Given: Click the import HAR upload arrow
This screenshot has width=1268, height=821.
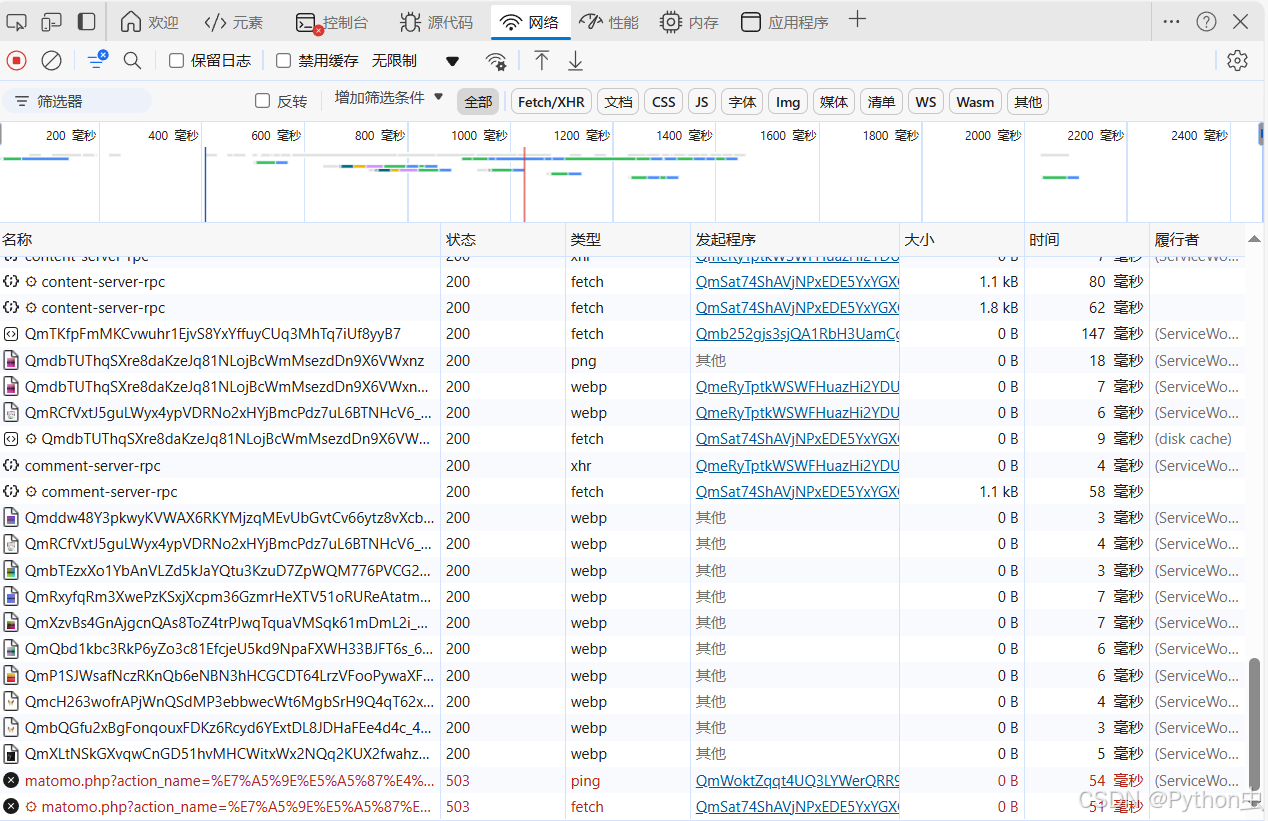Looking at the screenshot, I should click(x=541, y=61).
